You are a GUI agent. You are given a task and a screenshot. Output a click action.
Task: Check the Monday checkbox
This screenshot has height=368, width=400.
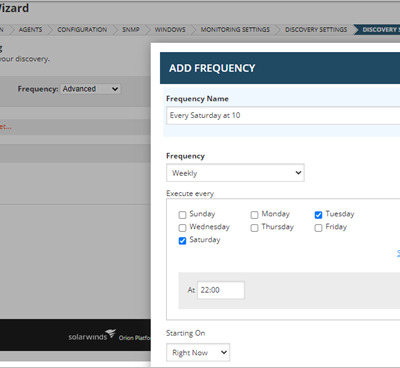254,215
